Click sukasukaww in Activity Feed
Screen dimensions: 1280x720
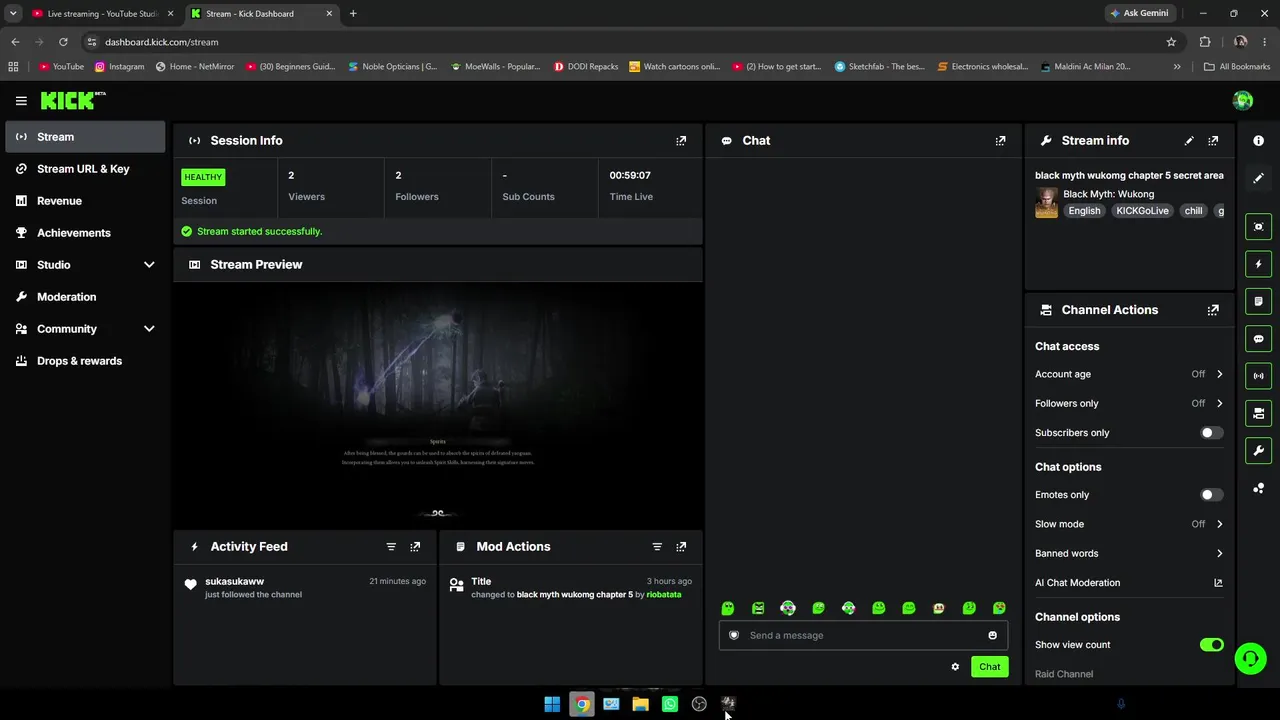[x=234, y=582]
